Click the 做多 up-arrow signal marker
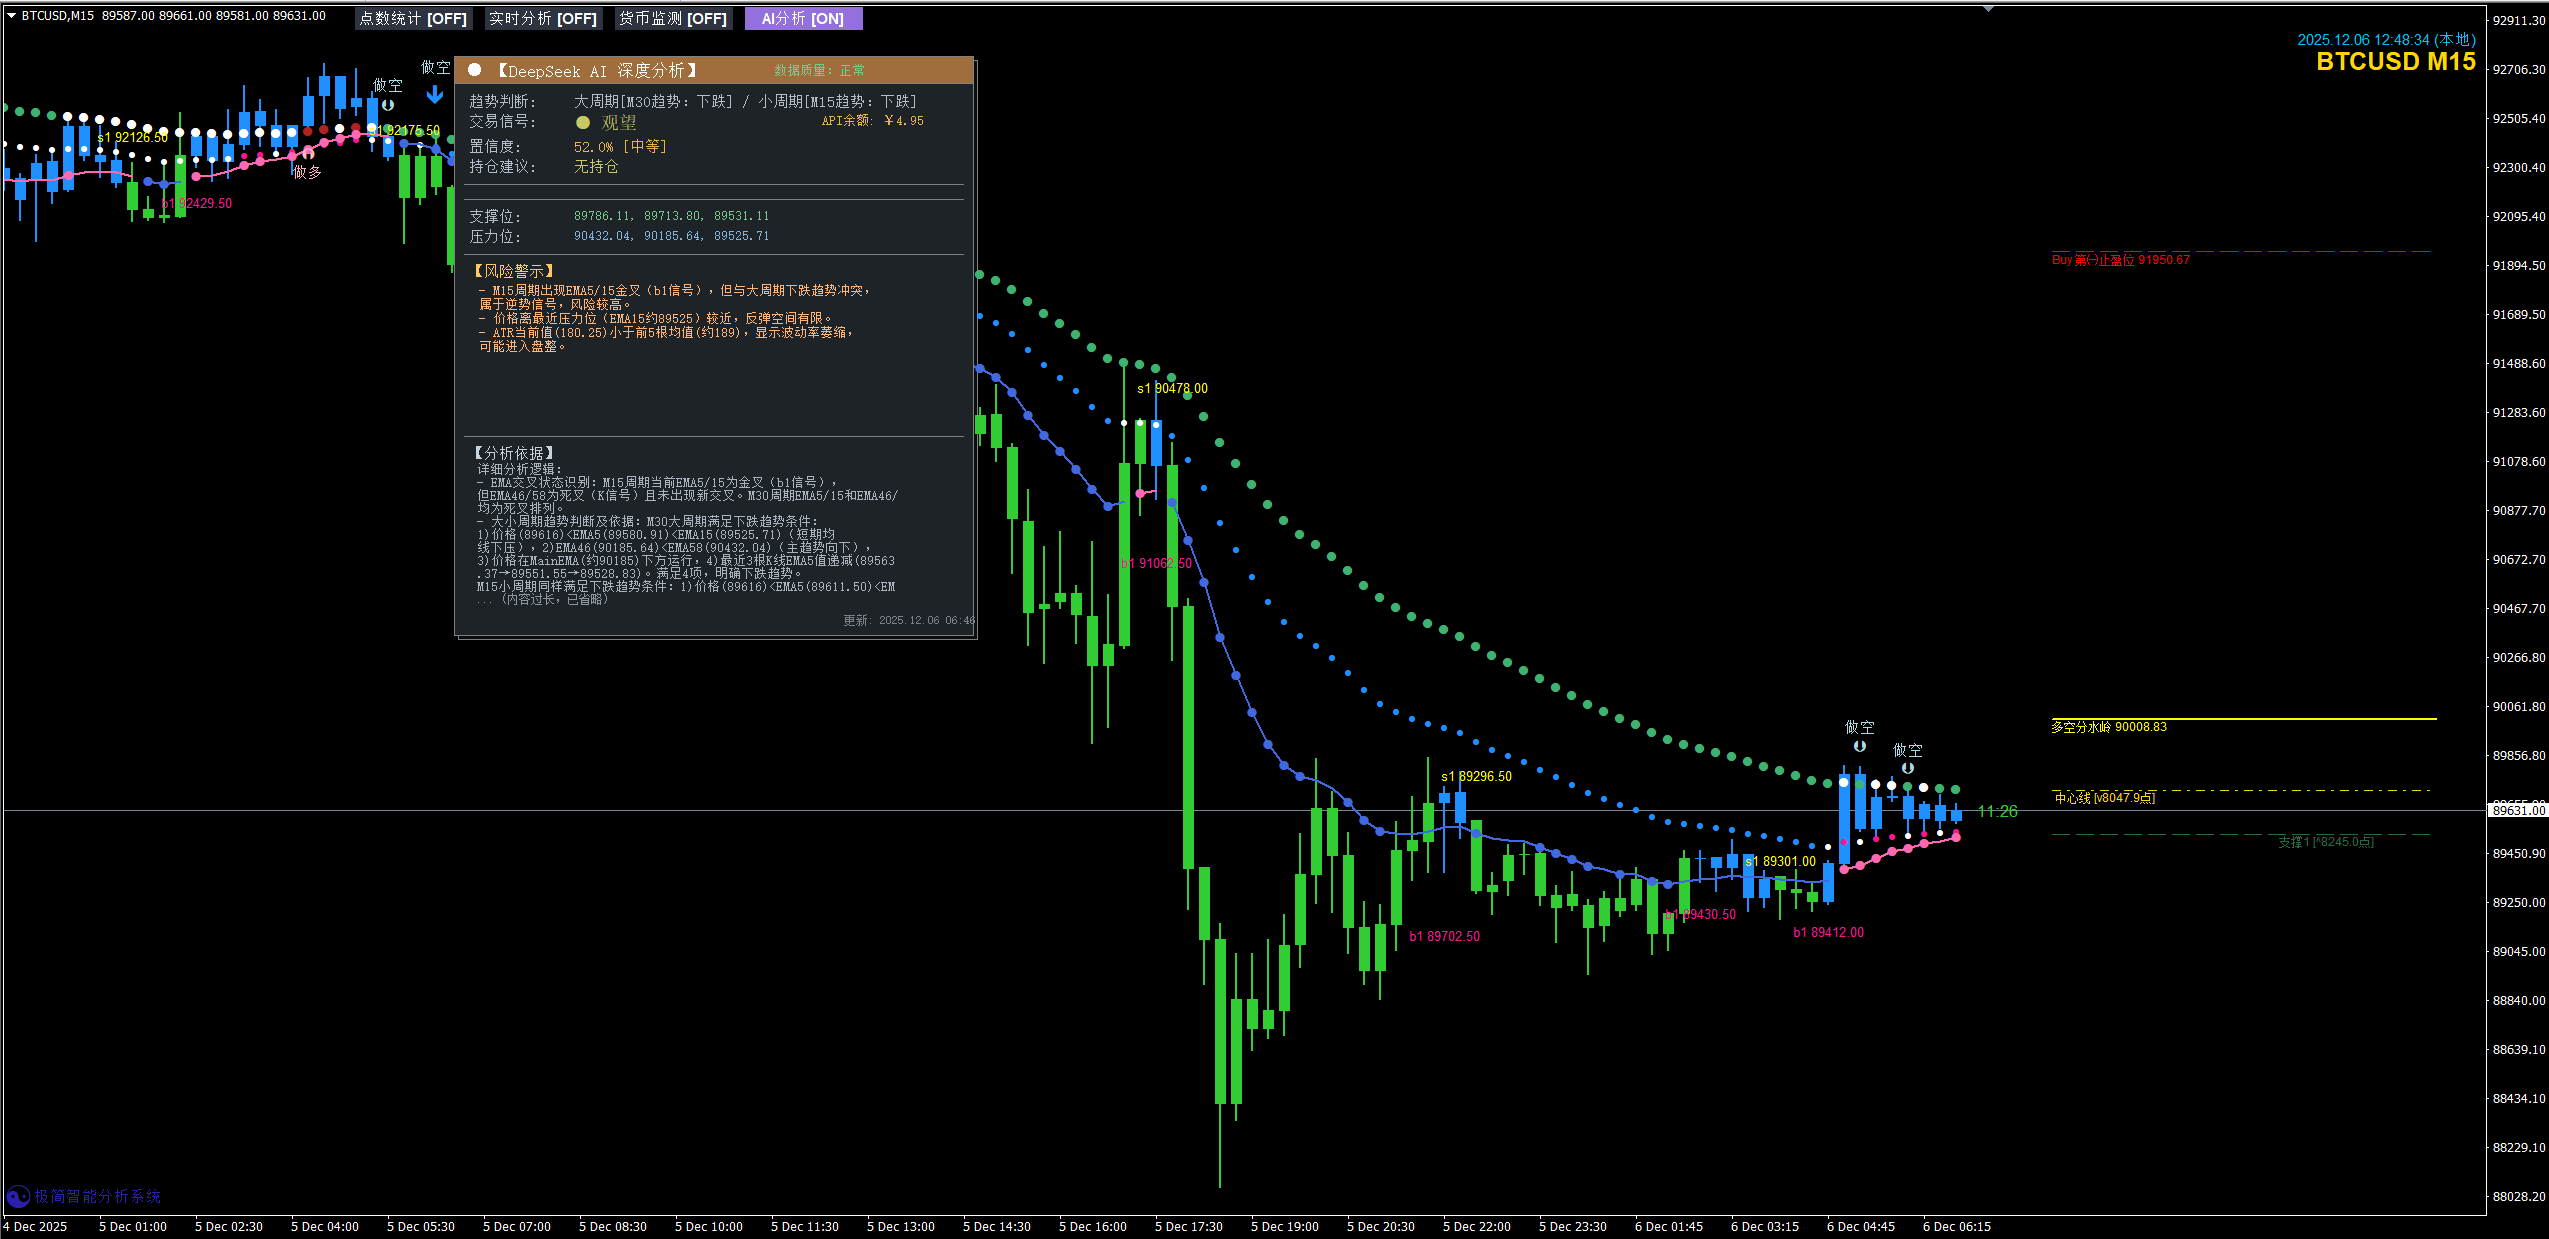Screen dimensions: 2549x1239 tap(307, 155)
